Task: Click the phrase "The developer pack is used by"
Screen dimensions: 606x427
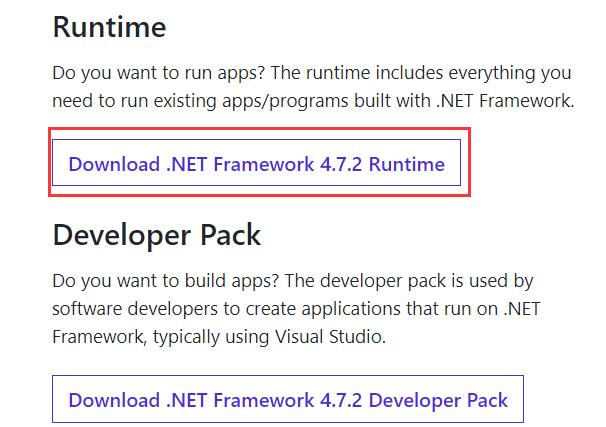Action: click(x=409, y=281)
